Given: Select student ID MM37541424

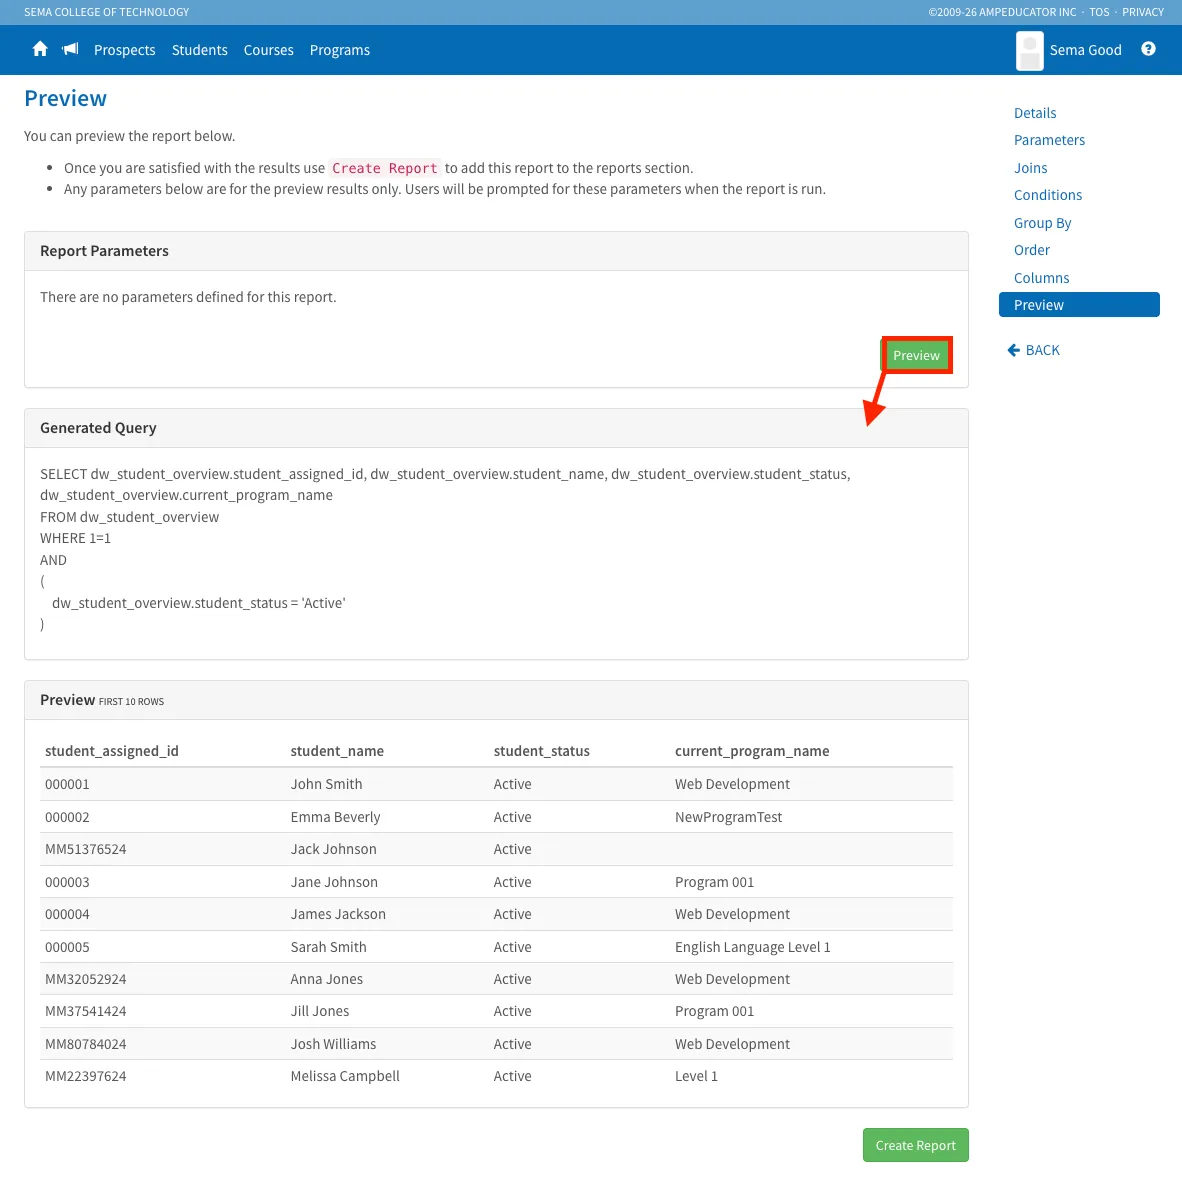Looking at the screenshot, I should [x=85, y=1011].
